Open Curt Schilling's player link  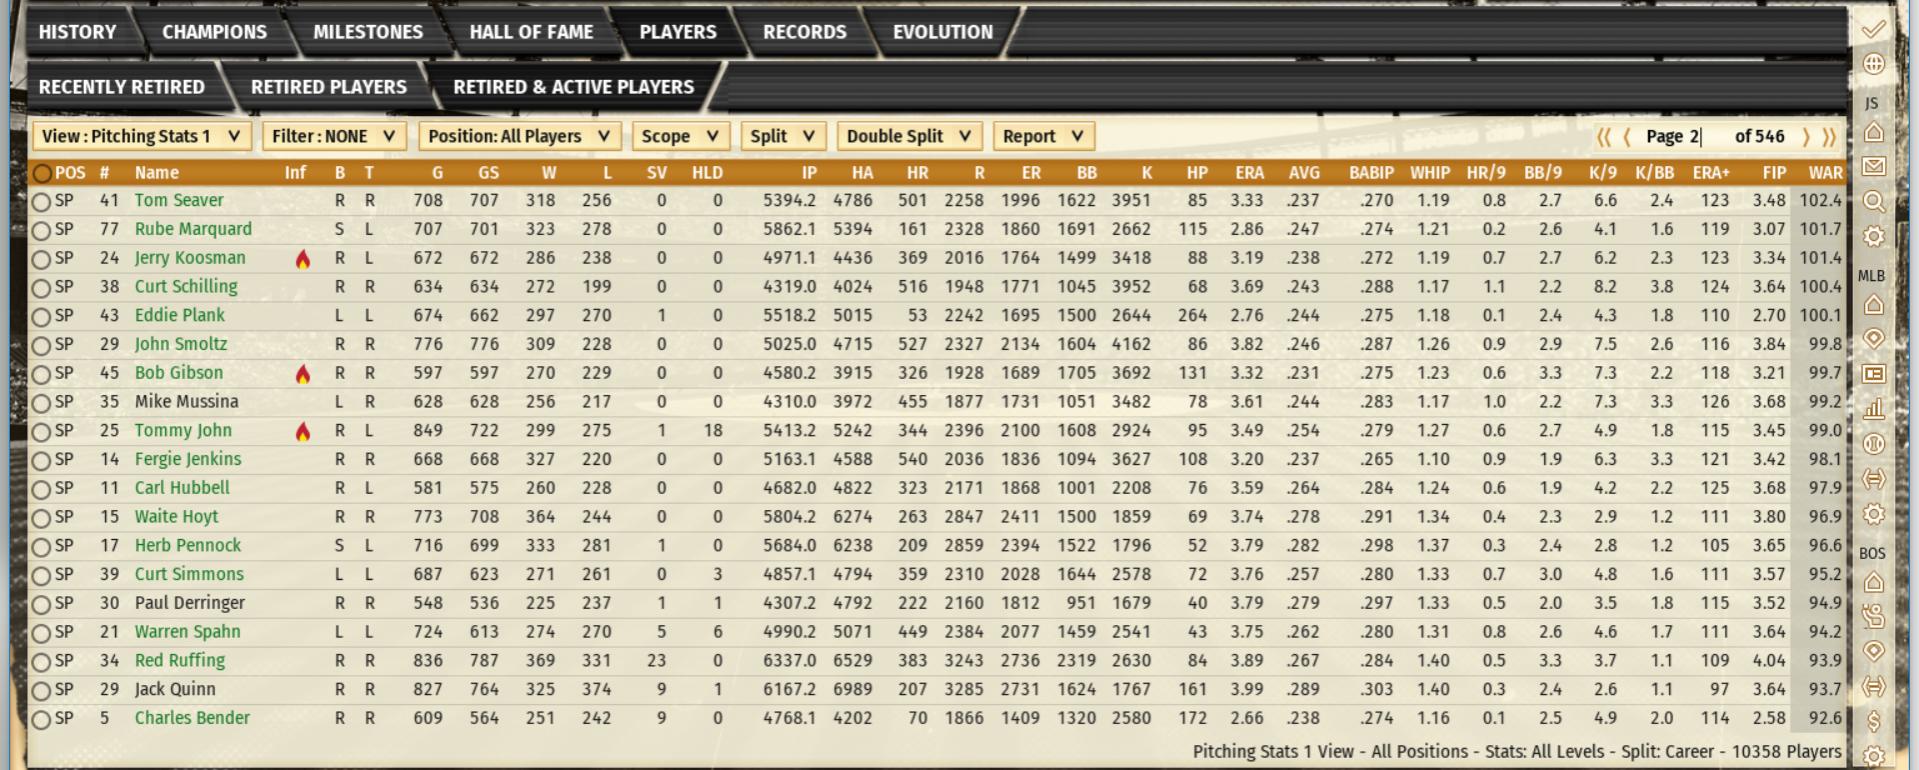pos(186,287)
